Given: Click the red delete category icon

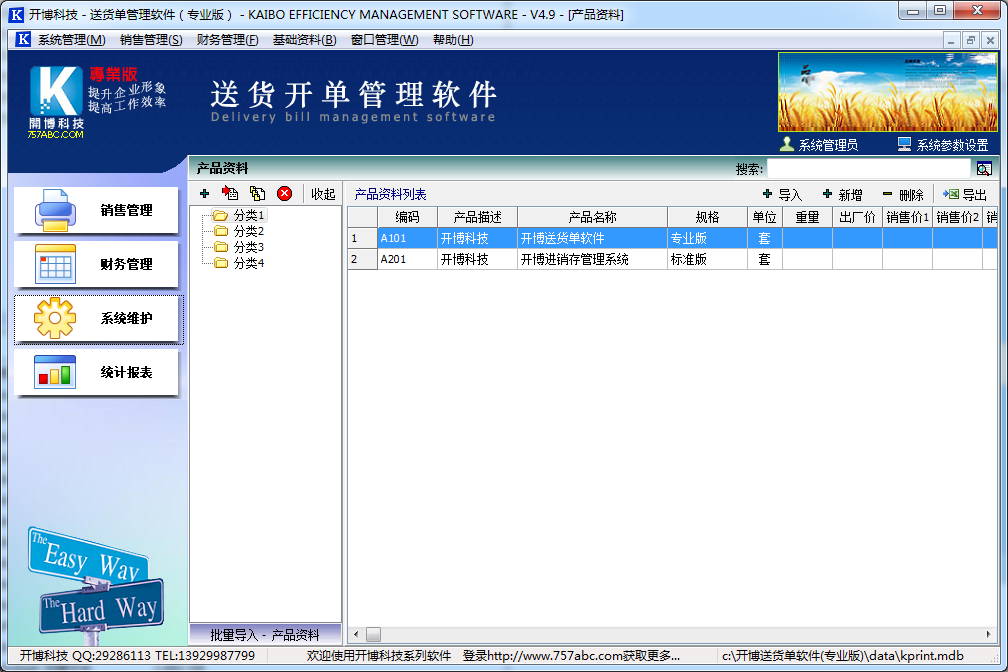Looking at the screenshot, I should (x=284, y=194).
